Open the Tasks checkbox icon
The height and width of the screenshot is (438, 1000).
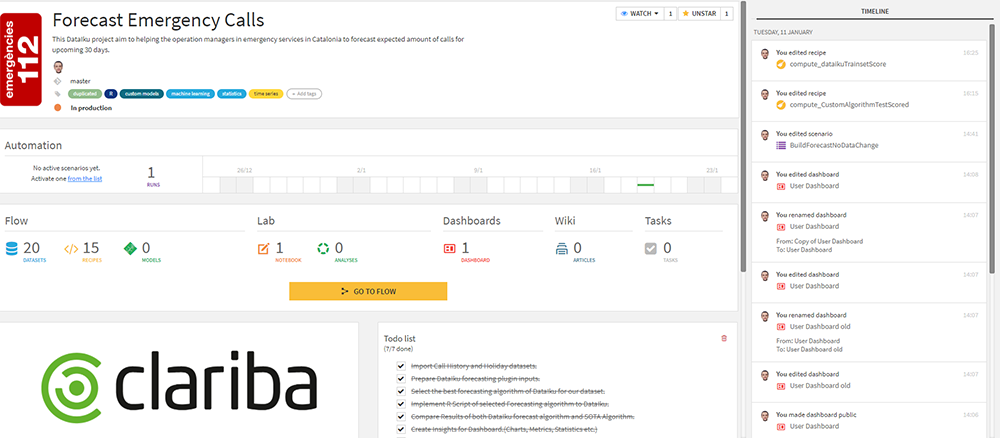click(651, 249)
